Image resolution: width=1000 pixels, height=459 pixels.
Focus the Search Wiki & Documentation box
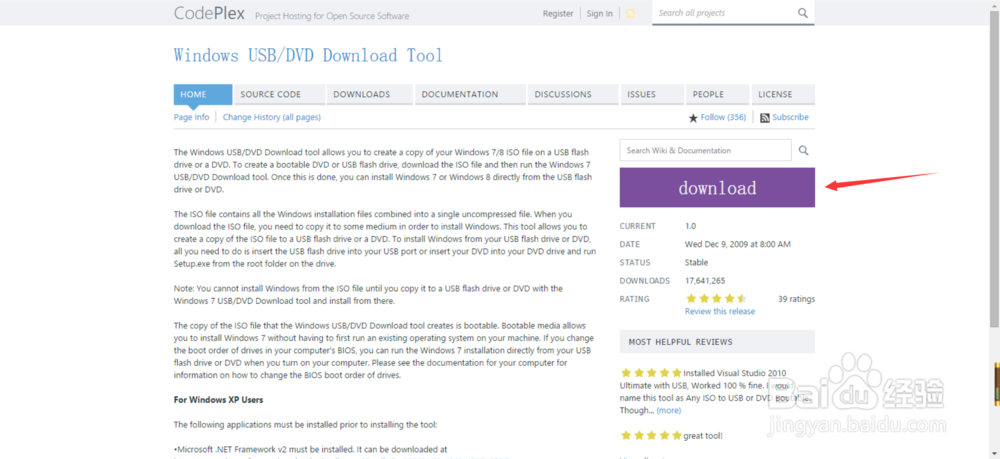click(x=705, y=150)
